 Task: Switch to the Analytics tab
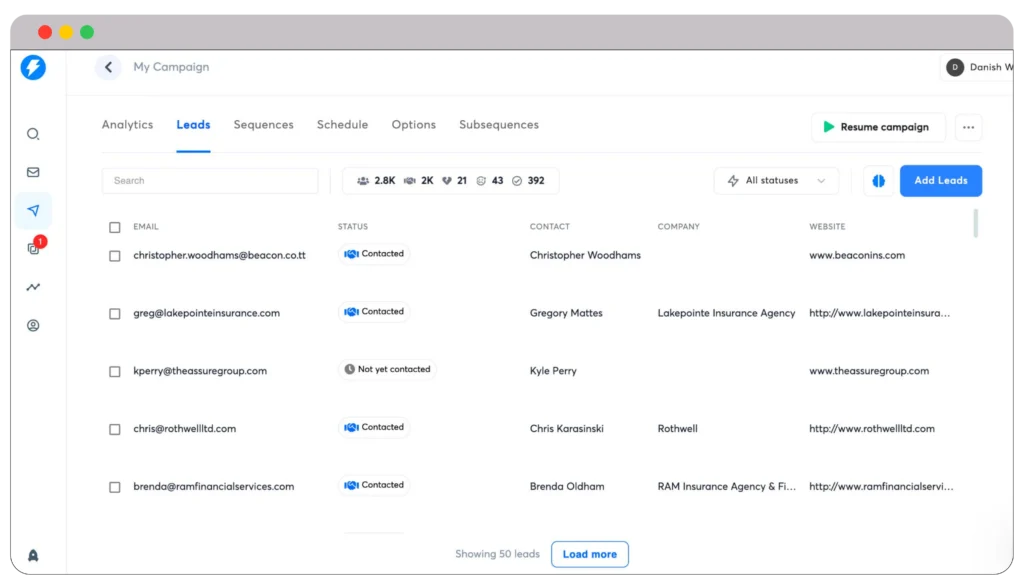click(127, 125)
